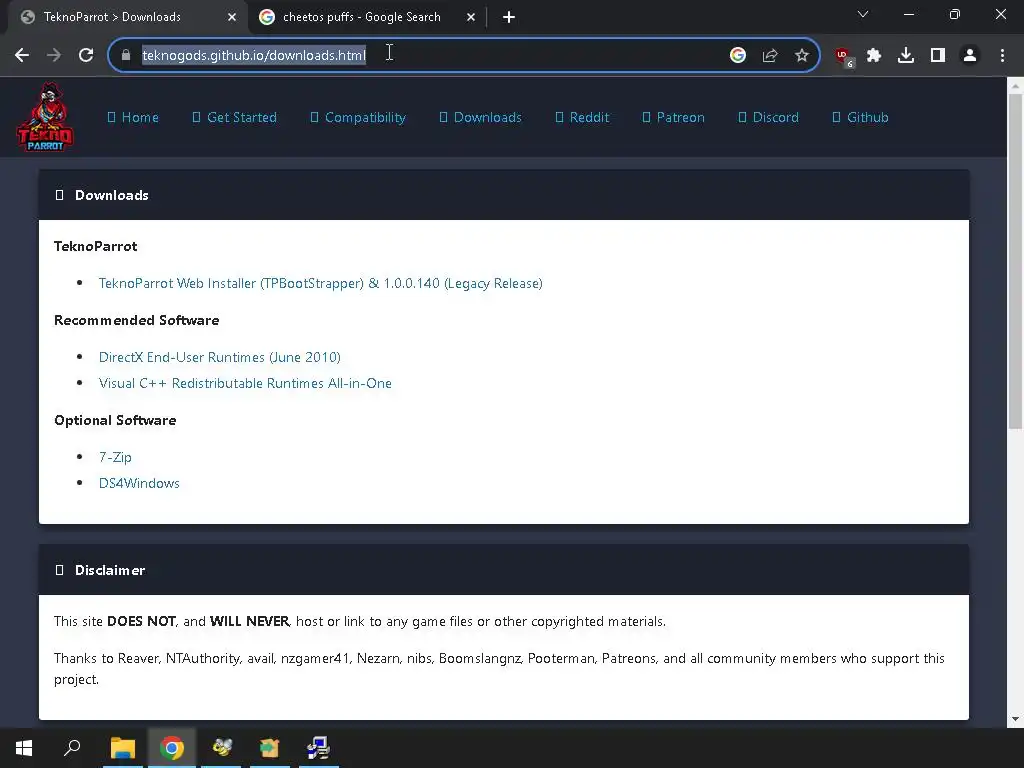Toggle the browser side panel
This screenshot has width=1024, height=768.
938,56
